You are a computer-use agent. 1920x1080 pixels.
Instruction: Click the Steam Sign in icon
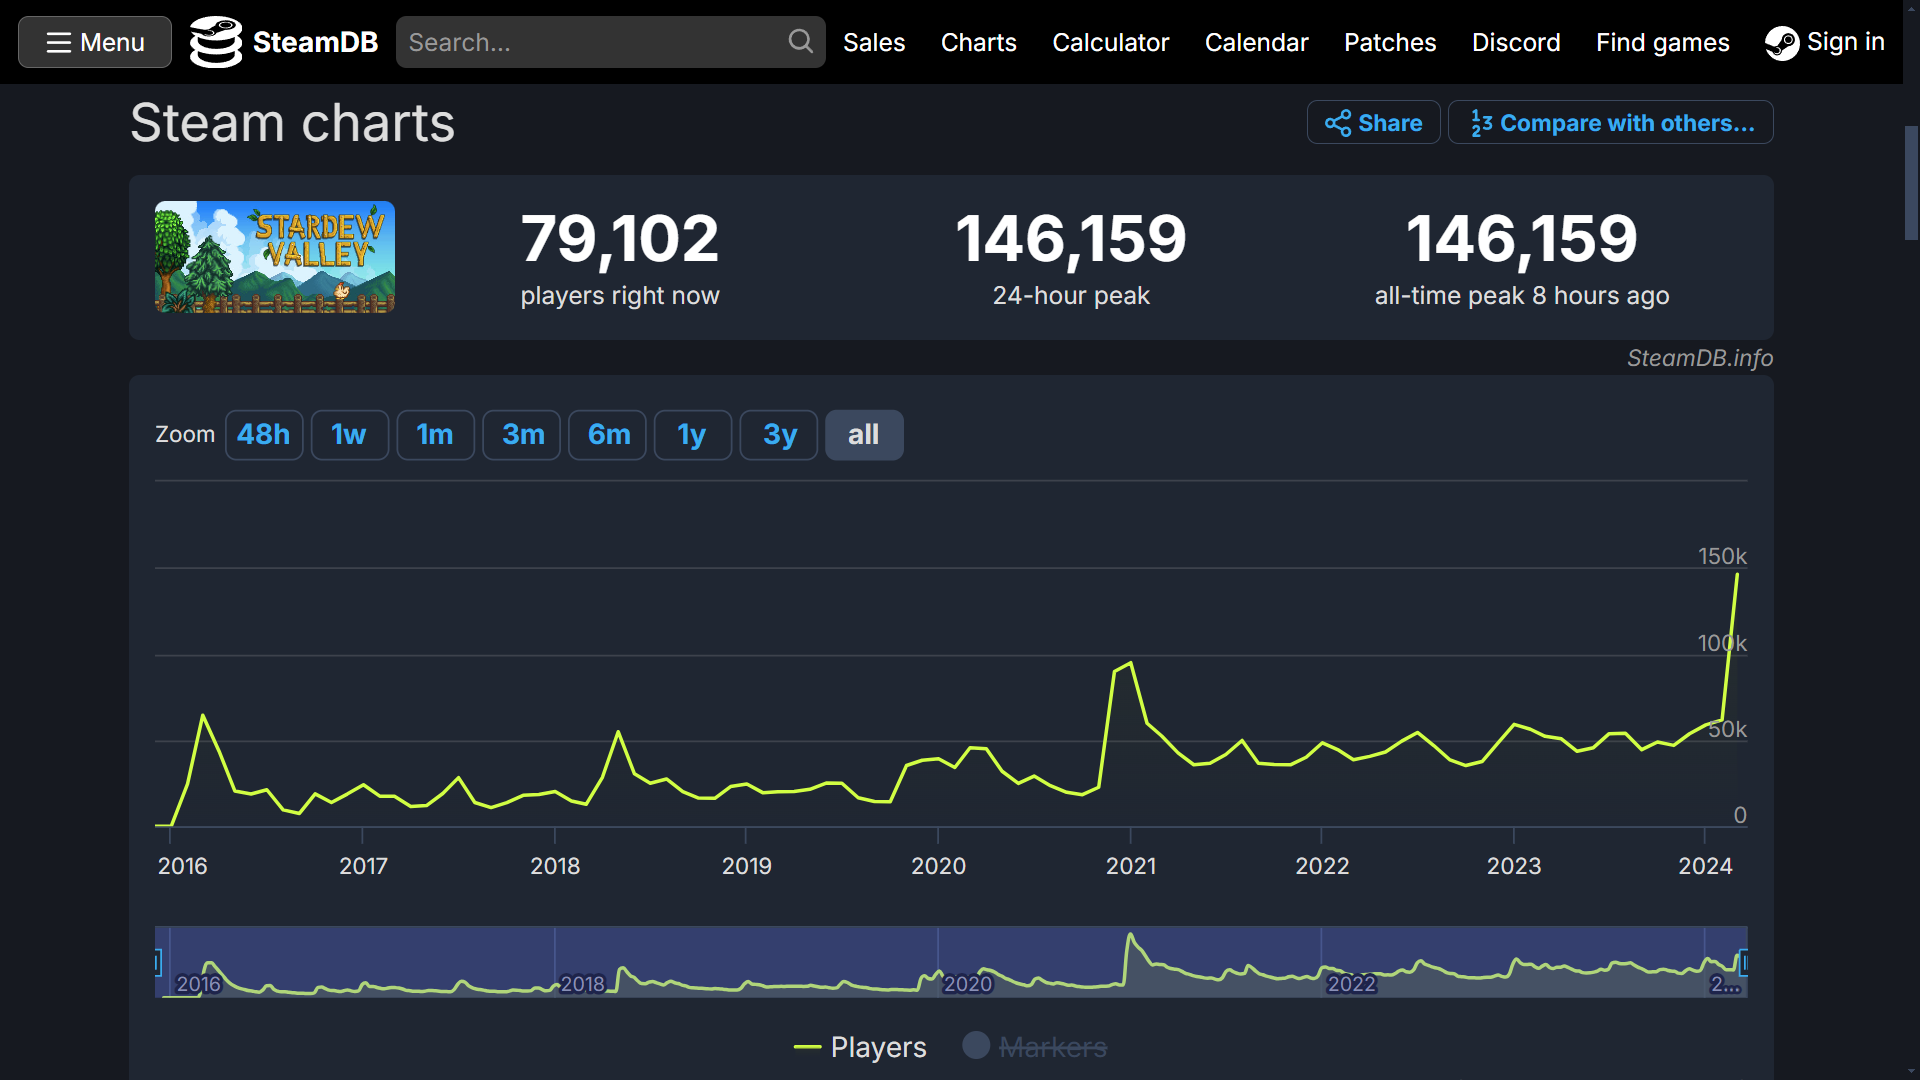click(1783, 42)
